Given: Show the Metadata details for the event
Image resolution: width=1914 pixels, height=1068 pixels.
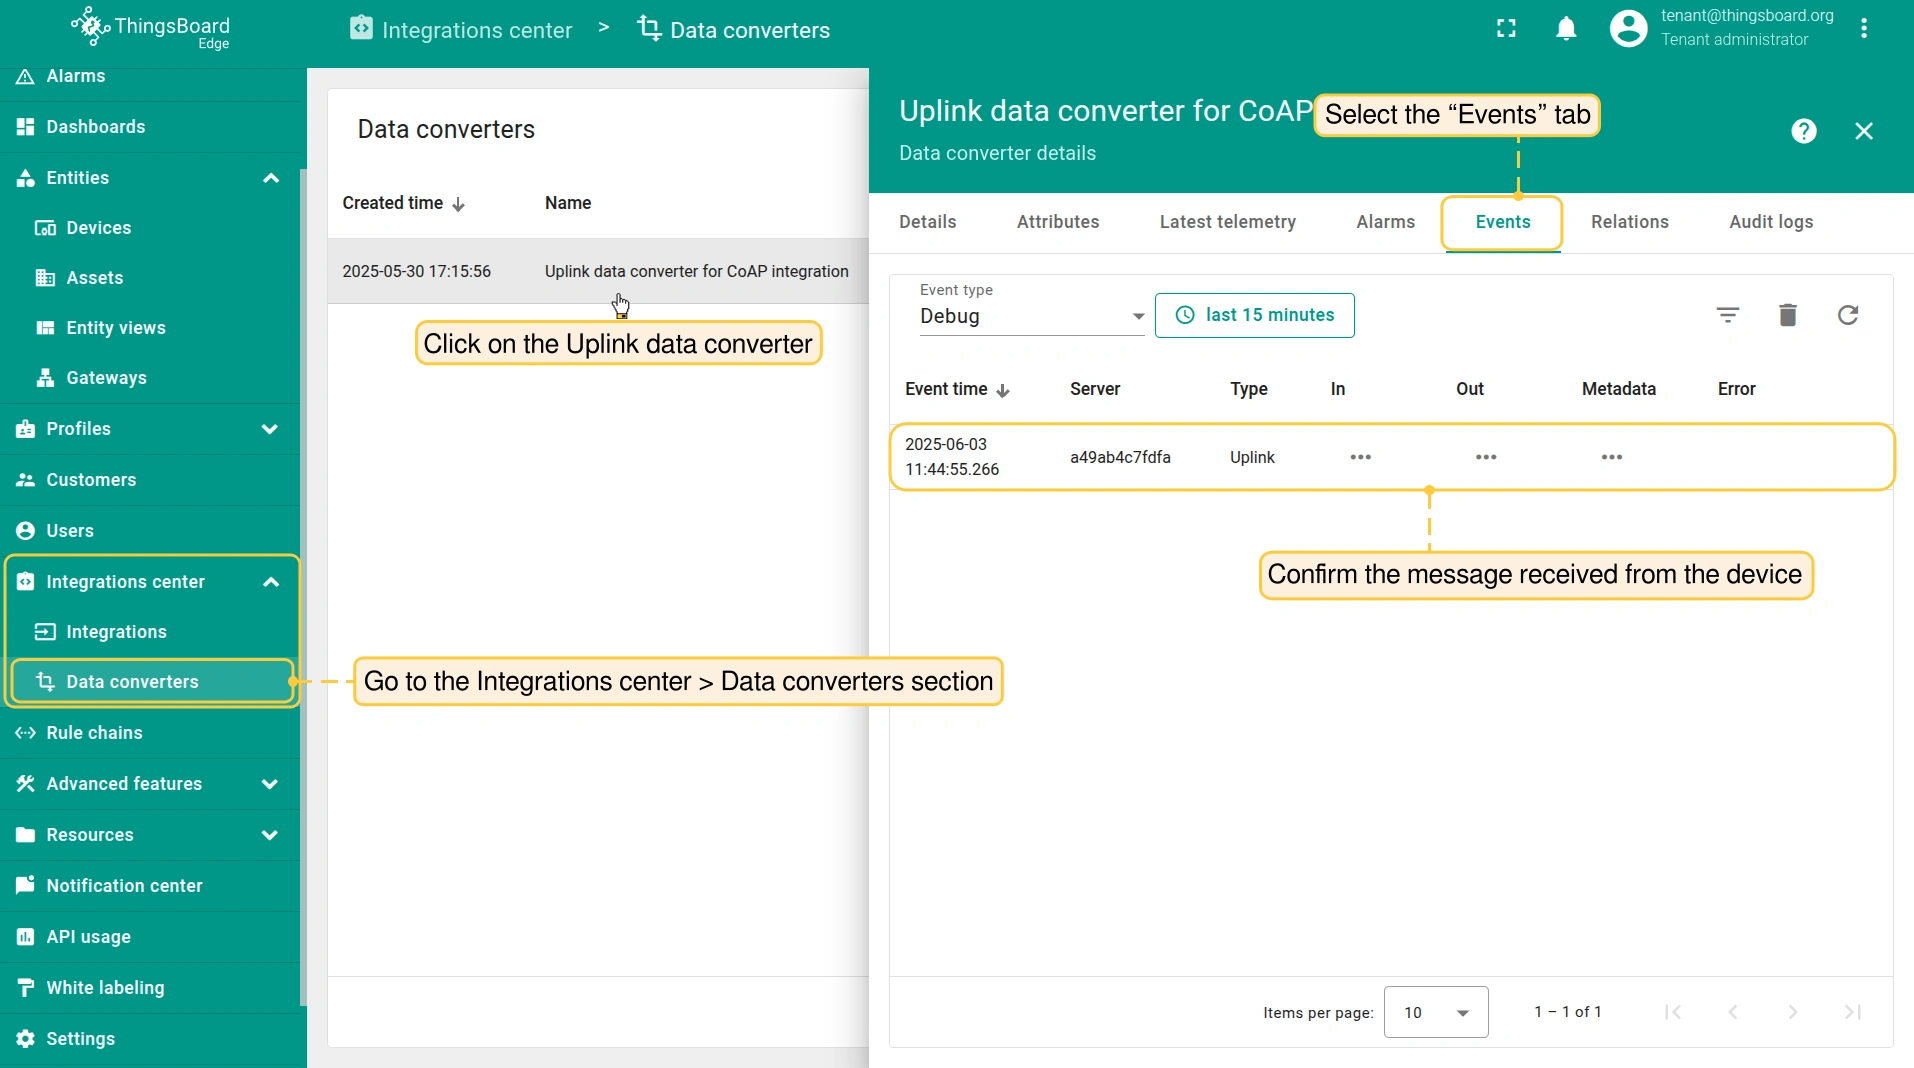Looking at the screenshot, I should tap(1611, 457).
